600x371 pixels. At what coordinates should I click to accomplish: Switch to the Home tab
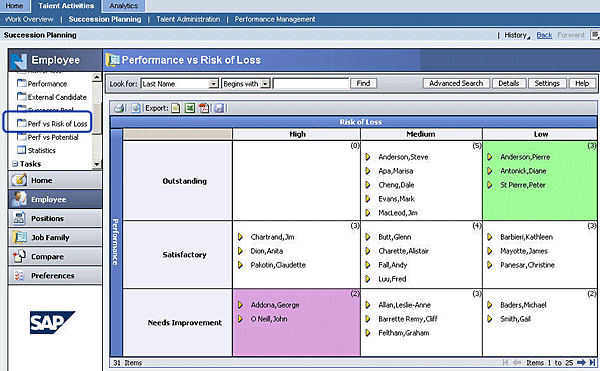point(14,6)
